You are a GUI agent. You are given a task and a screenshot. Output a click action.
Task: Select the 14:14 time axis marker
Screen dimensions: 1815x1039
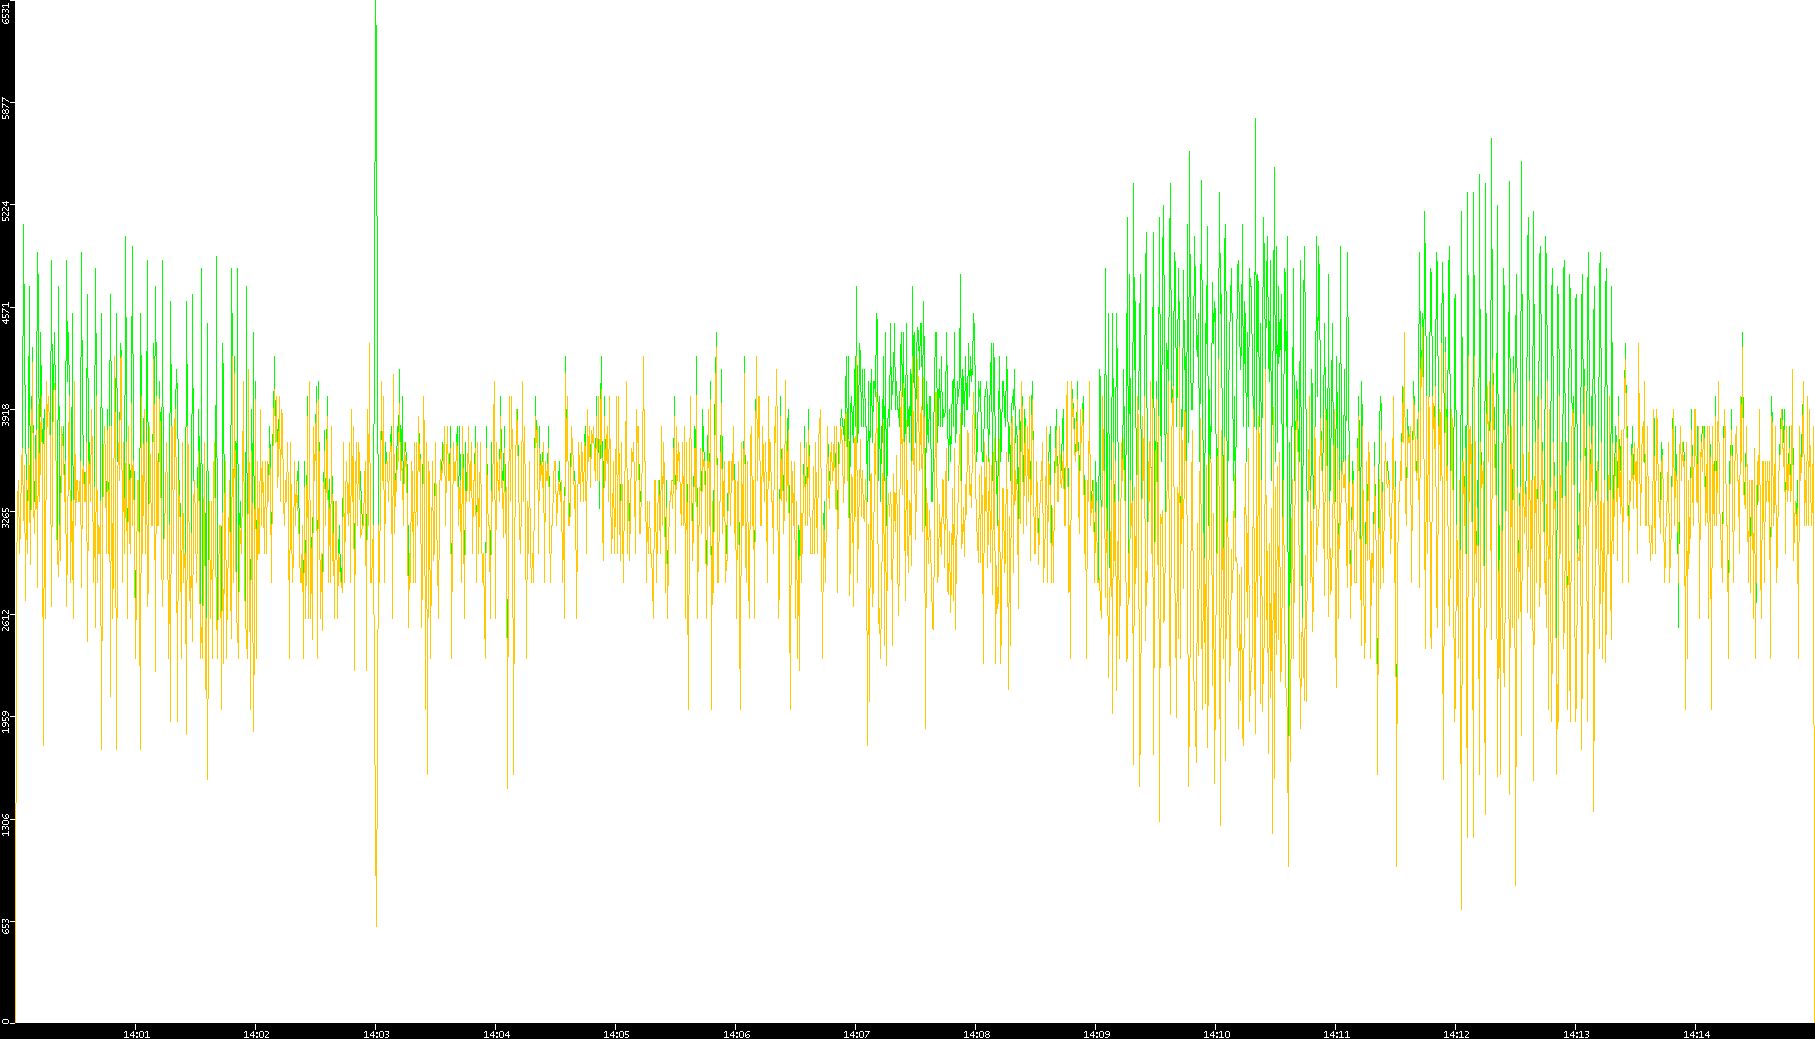click(1696, 1034)
